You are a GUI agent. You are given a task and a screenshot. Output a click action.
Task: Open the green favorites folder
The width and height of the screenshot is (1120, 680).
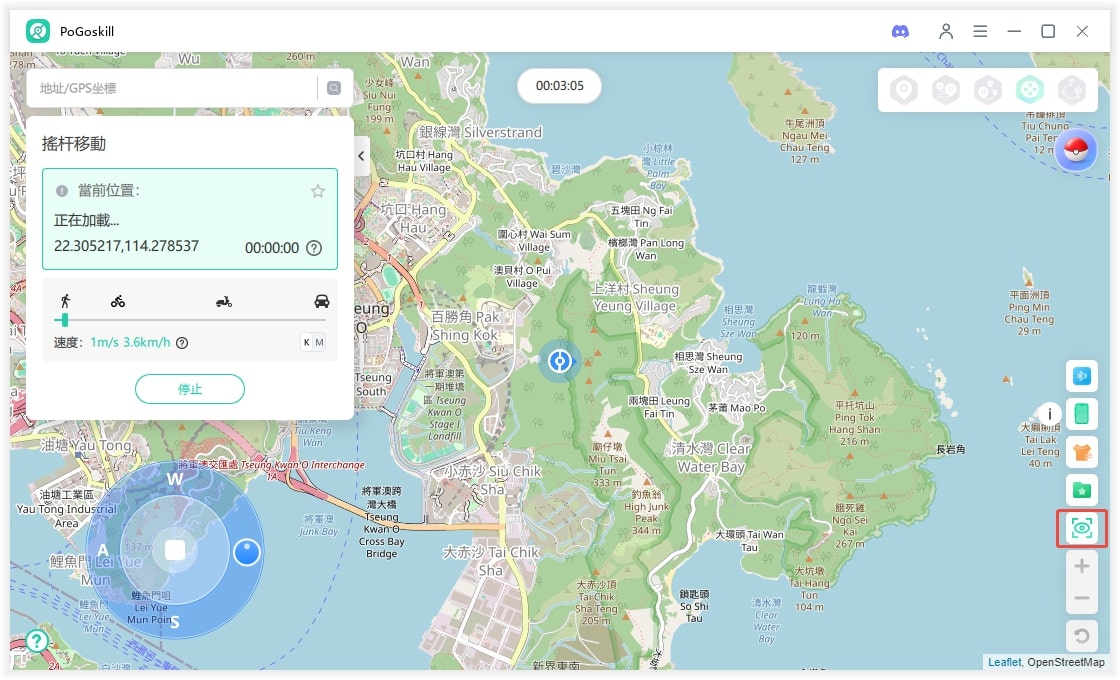pyautogui.click(x=1081, y=490)
